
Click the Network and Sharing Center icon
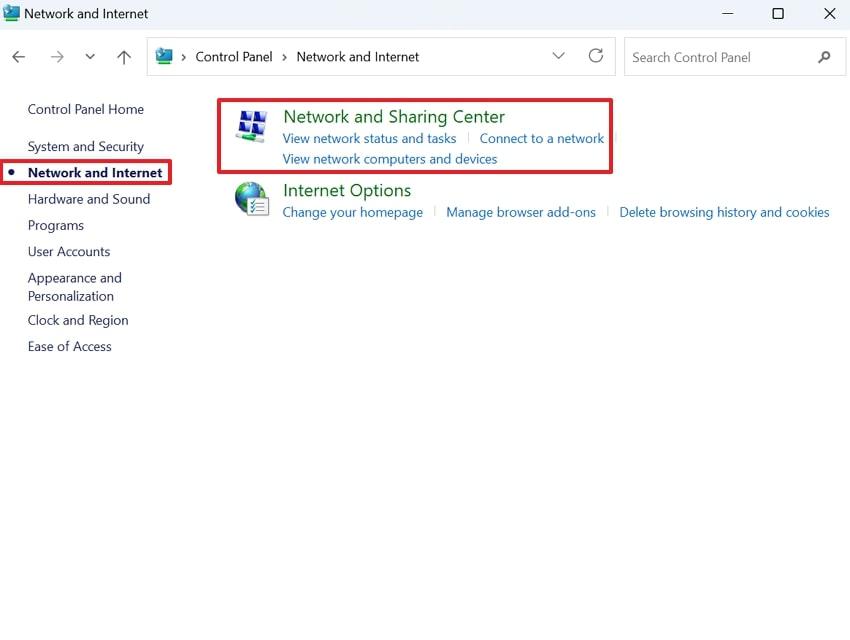click(252, 126)
